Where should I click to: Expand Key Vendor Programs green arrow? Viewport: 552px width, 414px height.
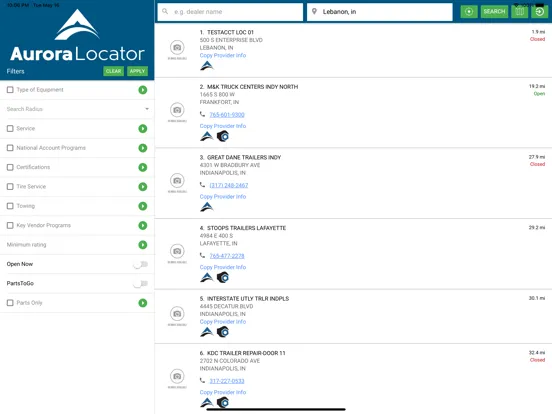pyautogui.click(x=143, y=225)
